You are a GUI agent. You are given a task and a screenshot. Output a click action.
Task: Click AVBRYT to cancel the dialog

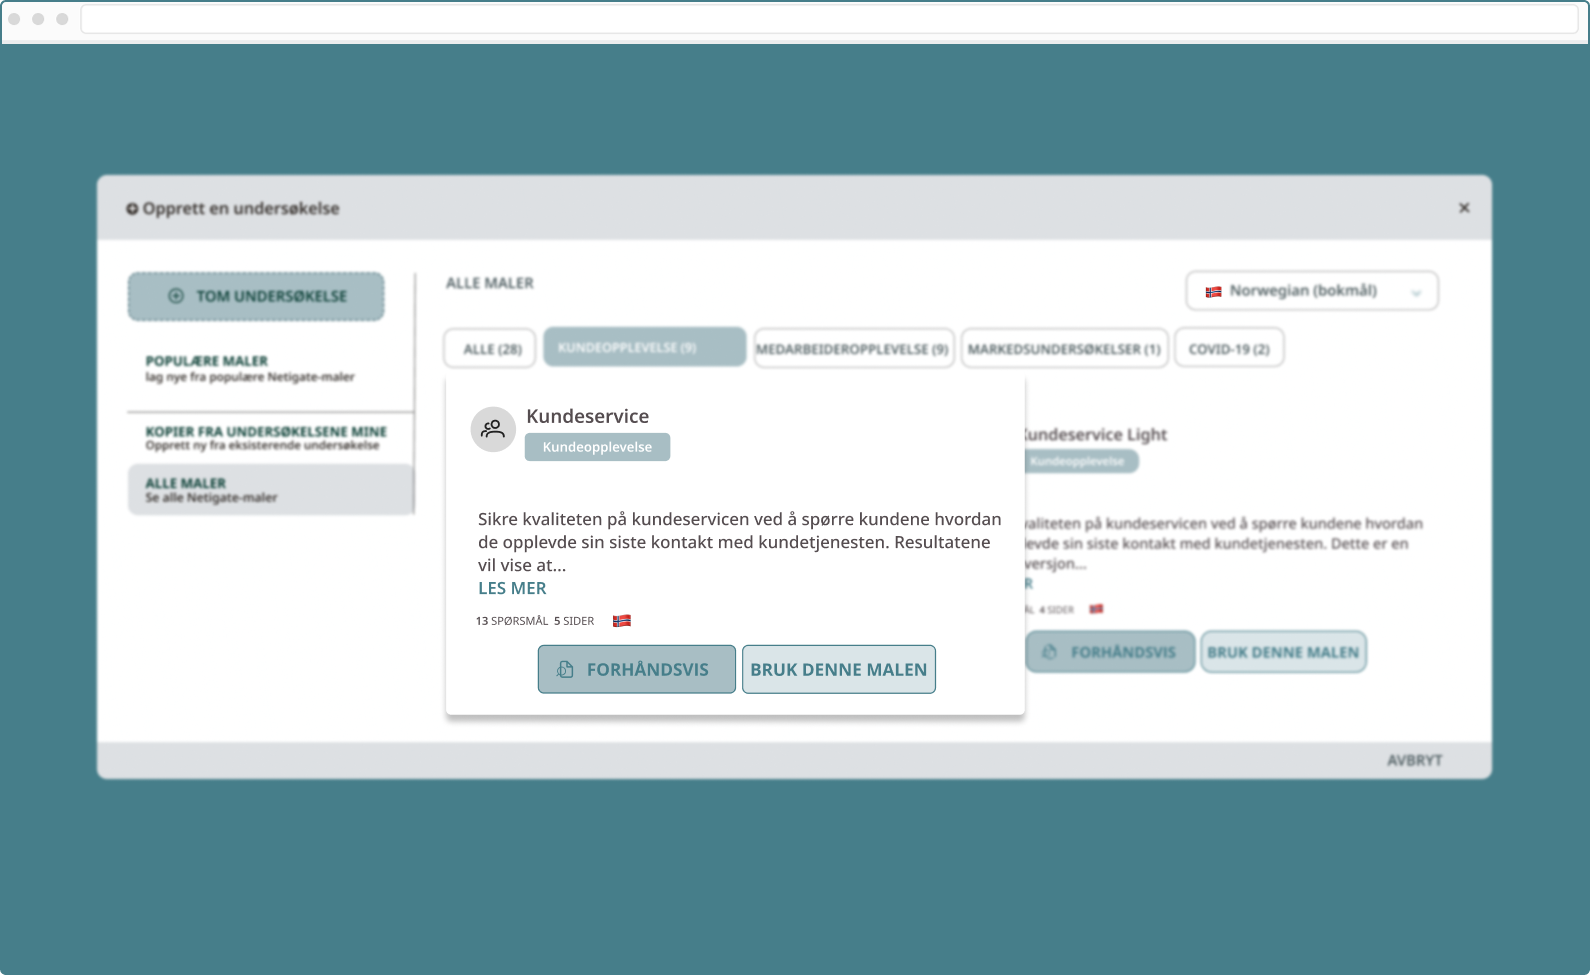click(x=1414, y=761)
